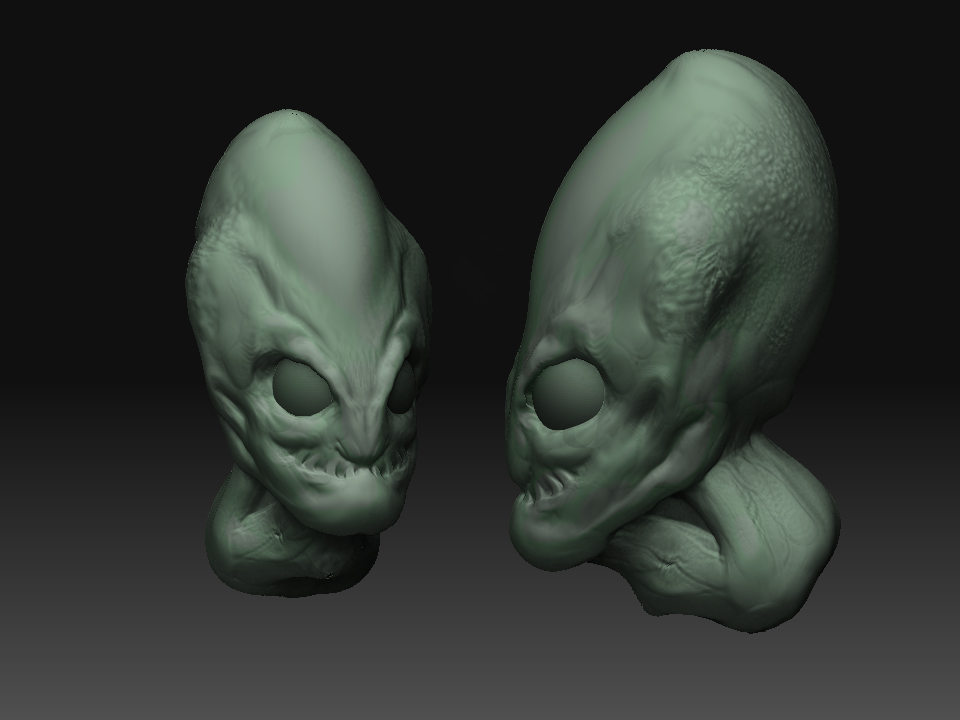Click the eyeball of the side-profile alien
This screenshot has width=960, height=720.
pyautogui.click(x=568, y=395)
